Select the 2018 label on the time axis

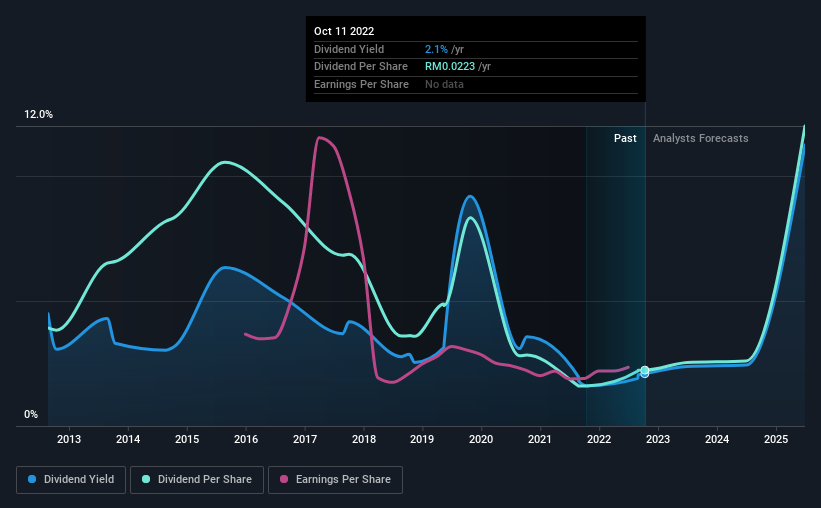coord(364,439)
